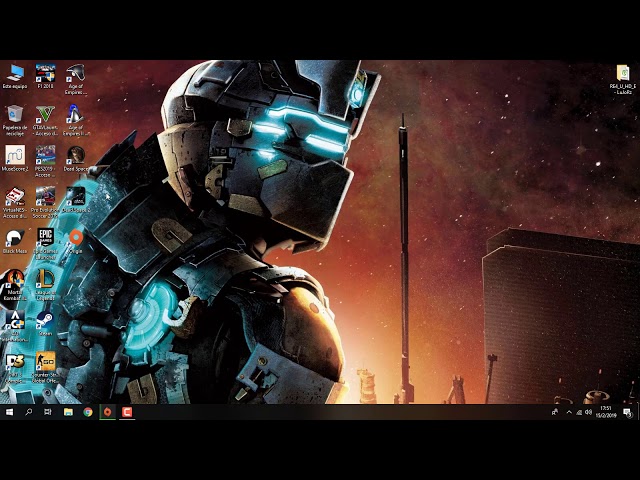Open the FS4 file at top right
The image size is (640, 480).
click(x=623, y=79)
